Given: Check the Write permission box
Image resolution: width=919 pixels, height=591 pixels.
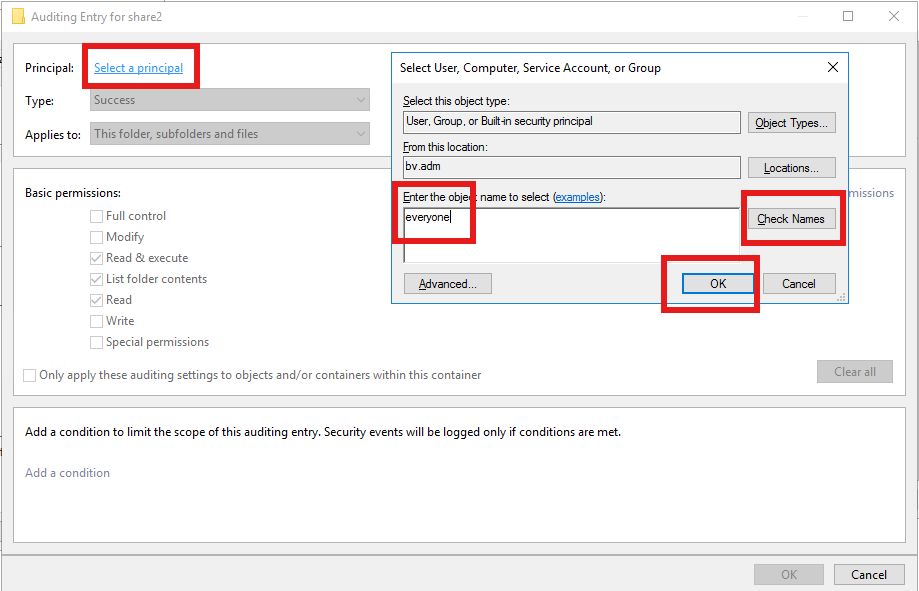Looking at the screenshot, I should point(97,321).
